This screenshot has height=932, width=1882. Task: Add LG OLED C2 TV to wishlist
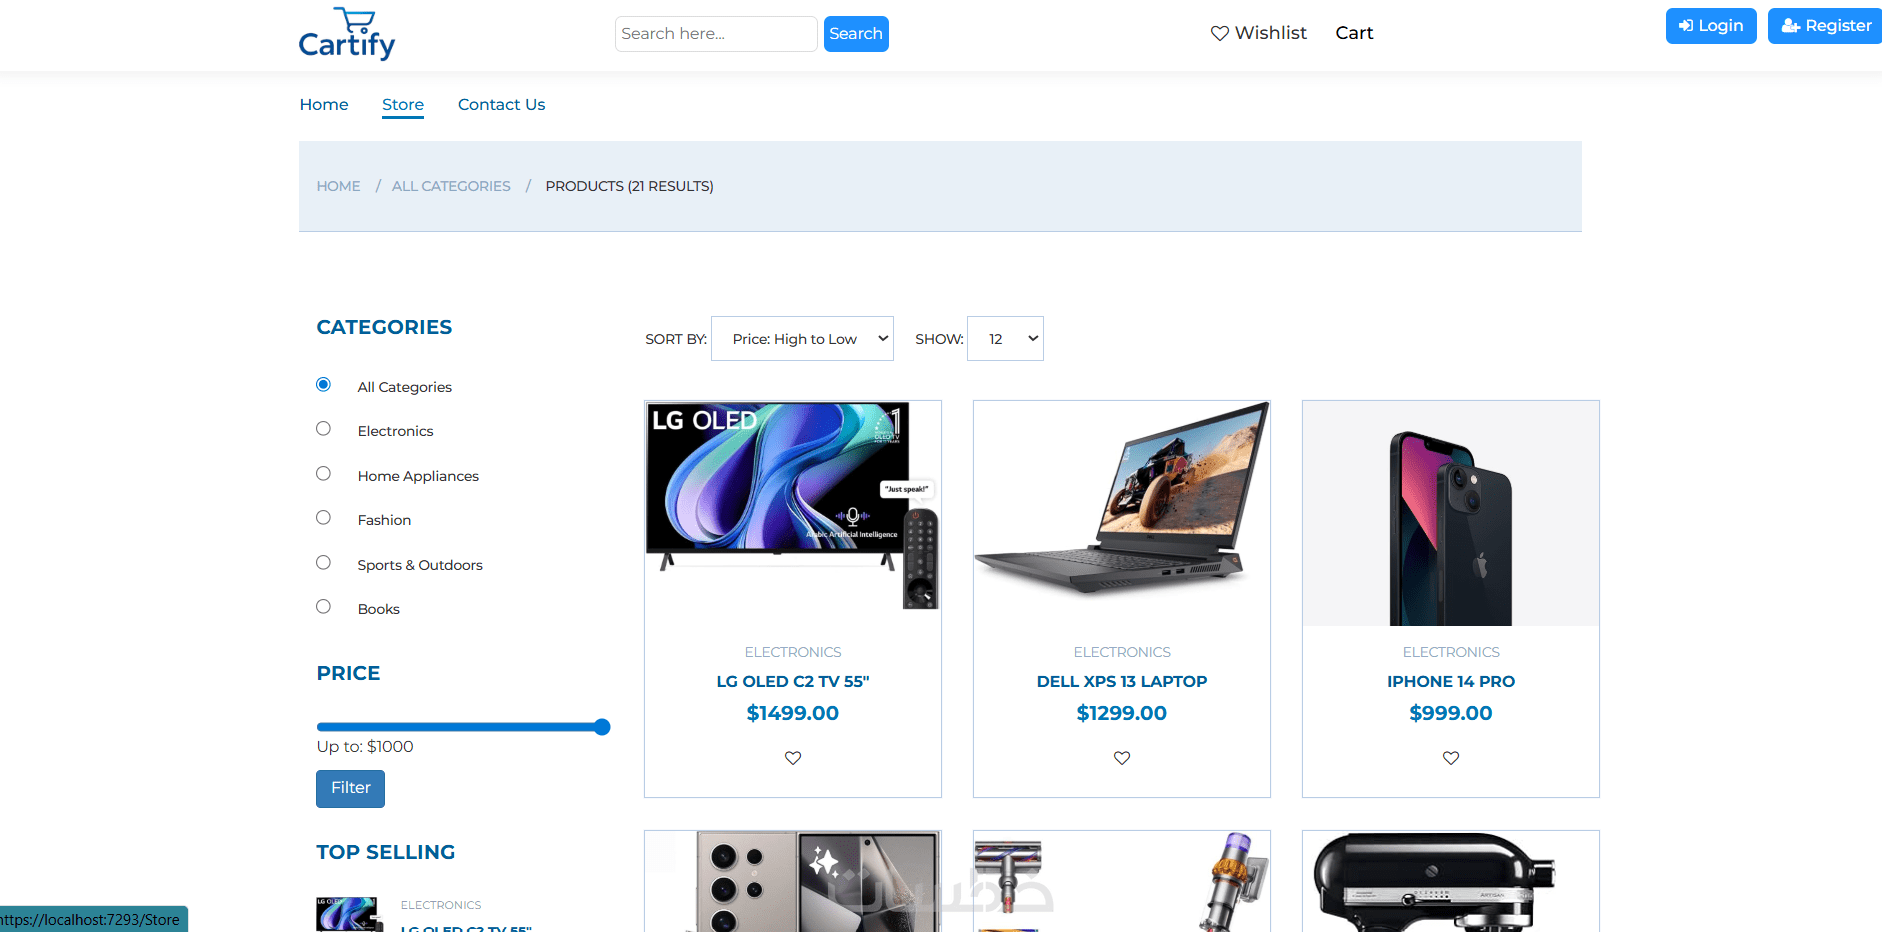pos(793,758)
